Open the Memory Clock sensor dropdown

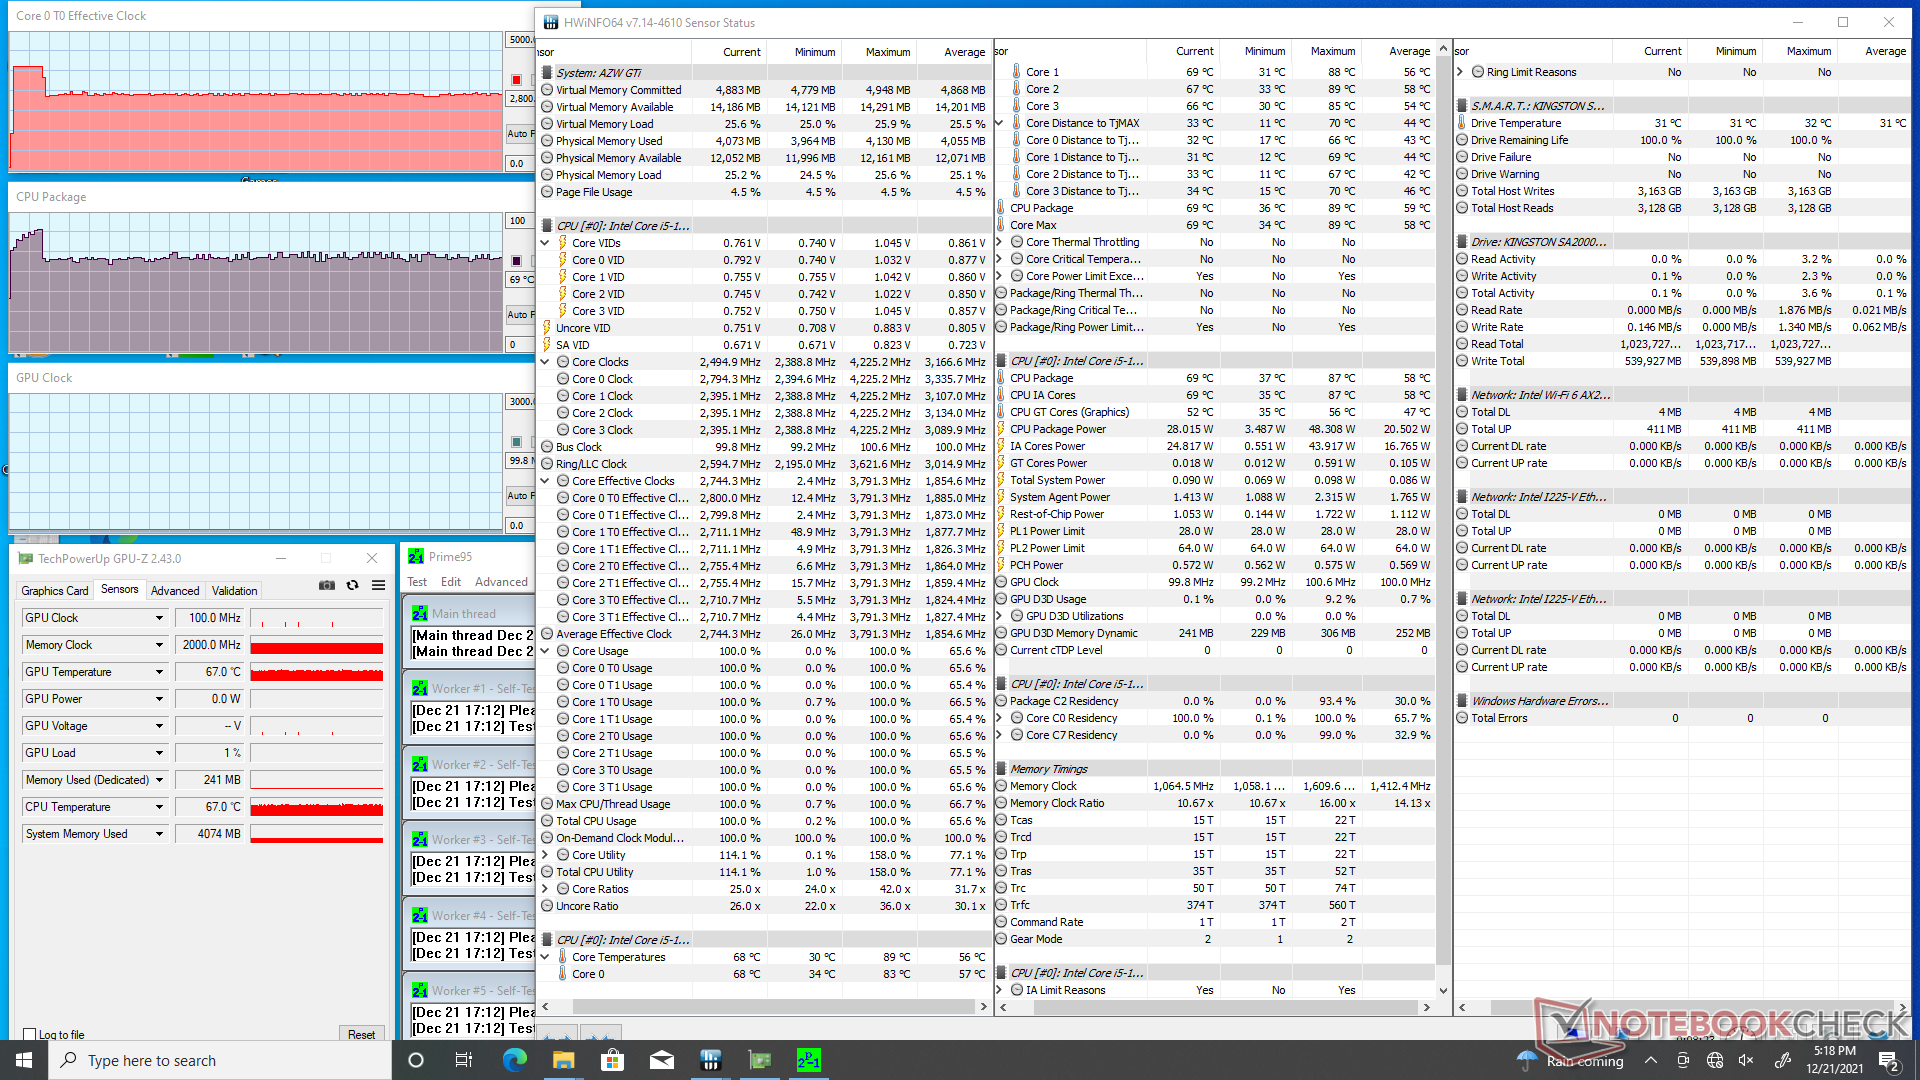[159, 645]
